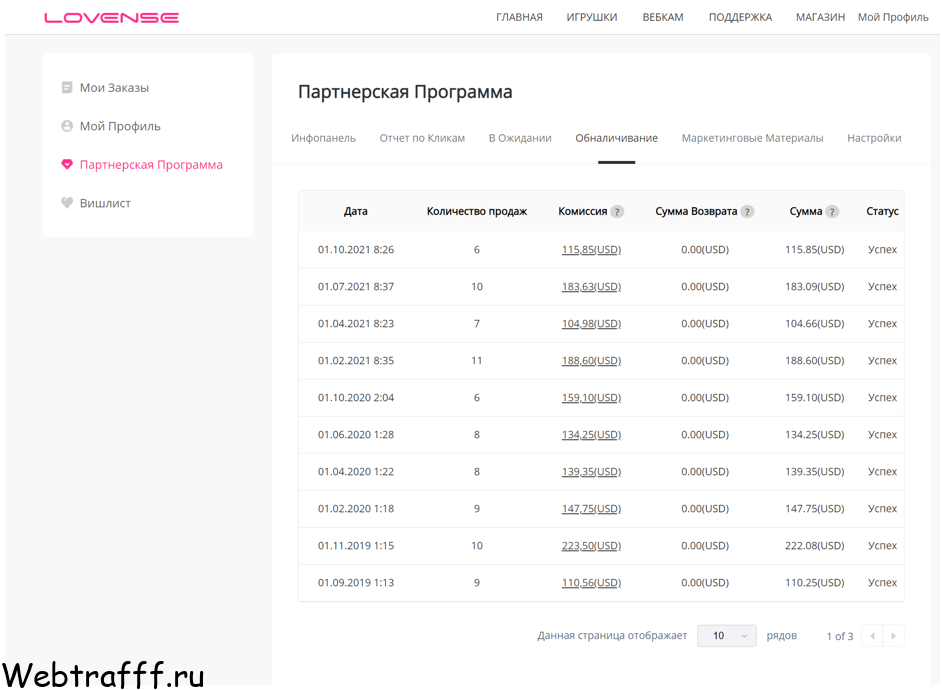Image resolution: width=942 pixels, height=690 pixels.
Task: Click the help icon next to Комиссия
Action: [x=617, y=211]
